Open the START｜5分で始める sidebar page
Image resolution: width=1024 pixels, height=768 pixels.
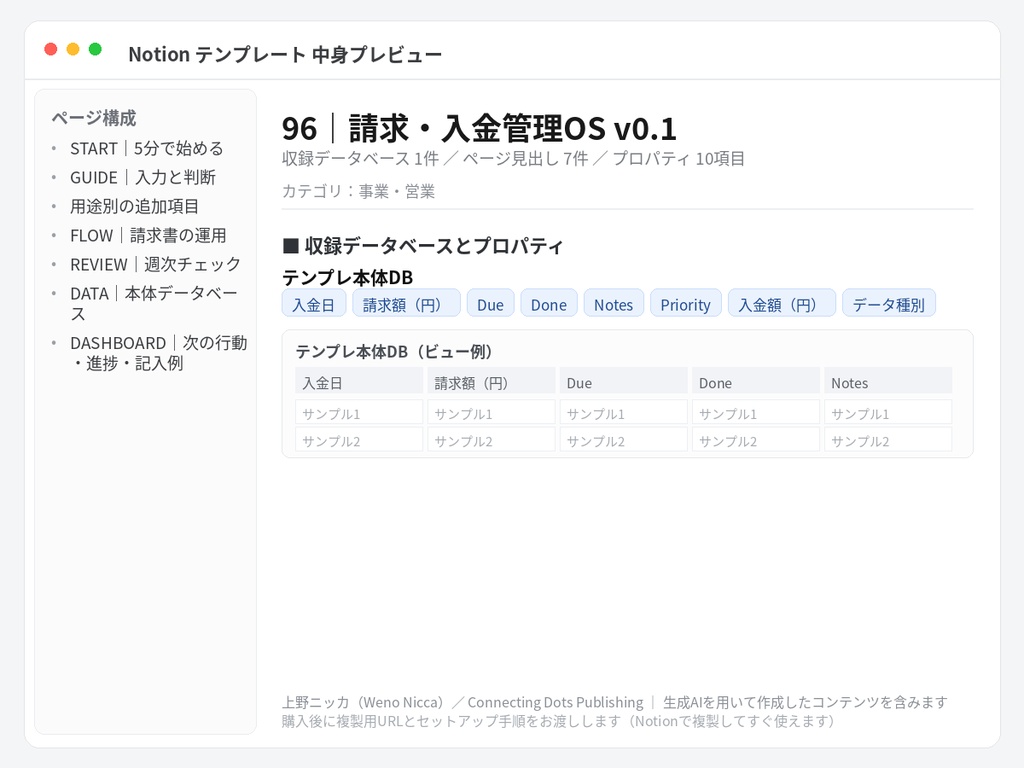(x=147, y=149)
